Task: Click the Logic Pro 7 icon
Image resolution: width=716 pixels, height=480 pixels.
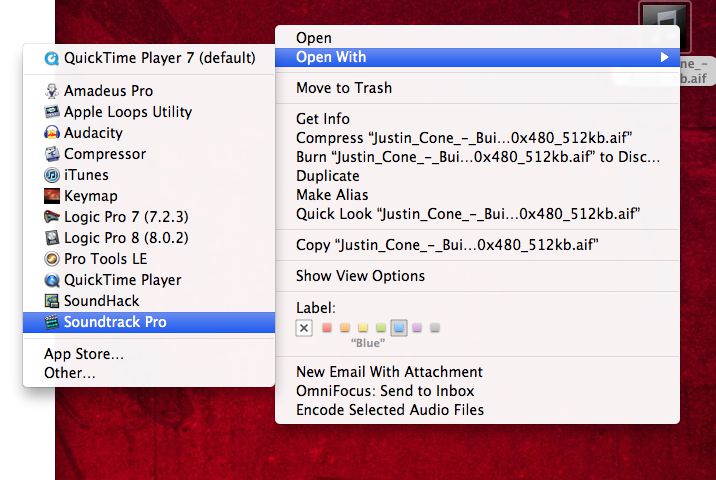Action: [52, 216]
